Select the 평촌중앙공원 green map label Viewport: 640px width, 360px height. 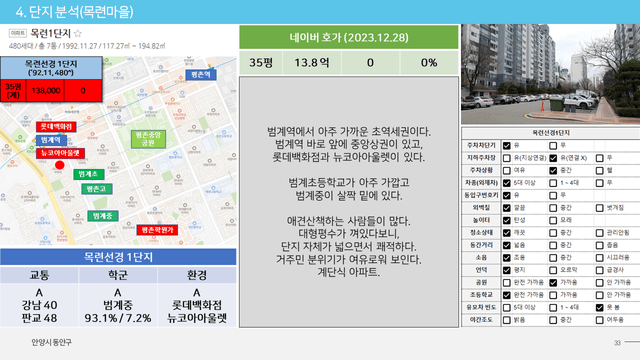click(148, 139)
